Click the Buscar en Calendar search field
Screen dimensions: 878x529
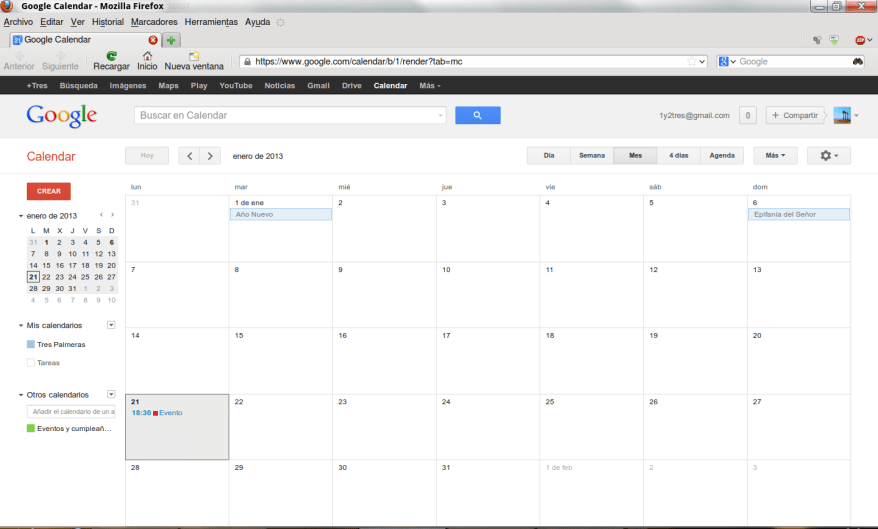click(x=290, y=115)
